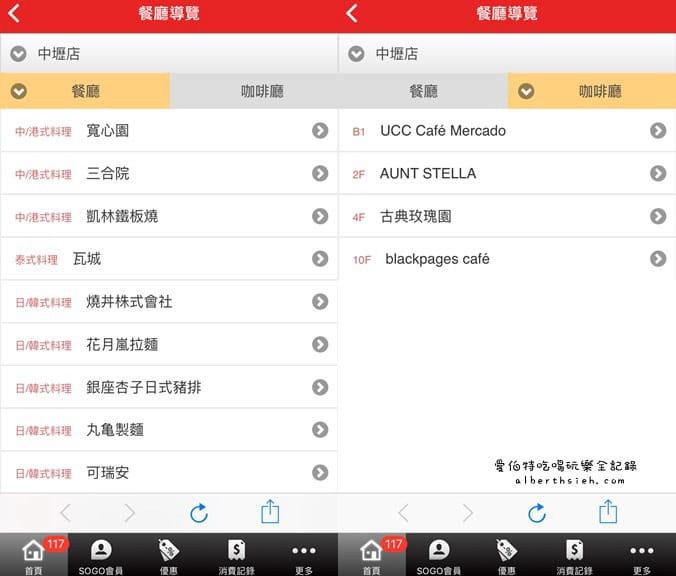Open SOGO會員 tab on right screen
This screenshot has width=676, height=576.
439,555
